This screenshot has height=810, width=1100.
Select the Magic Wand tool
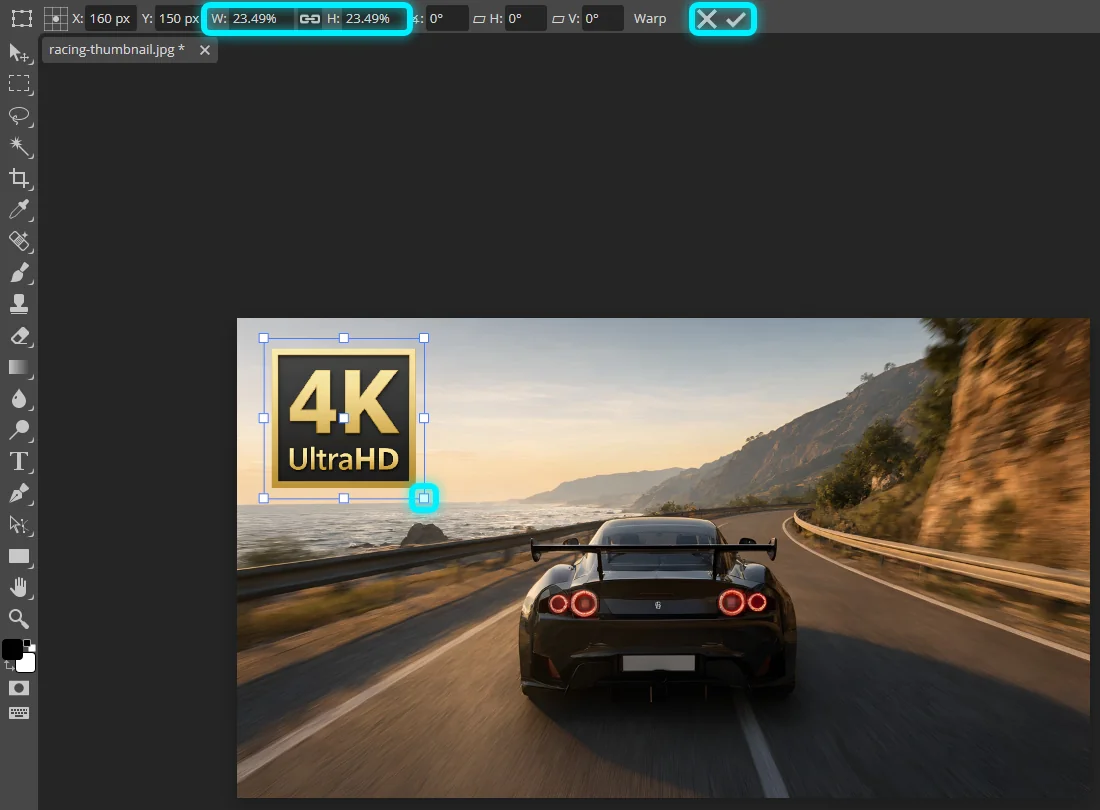[19, 147]
